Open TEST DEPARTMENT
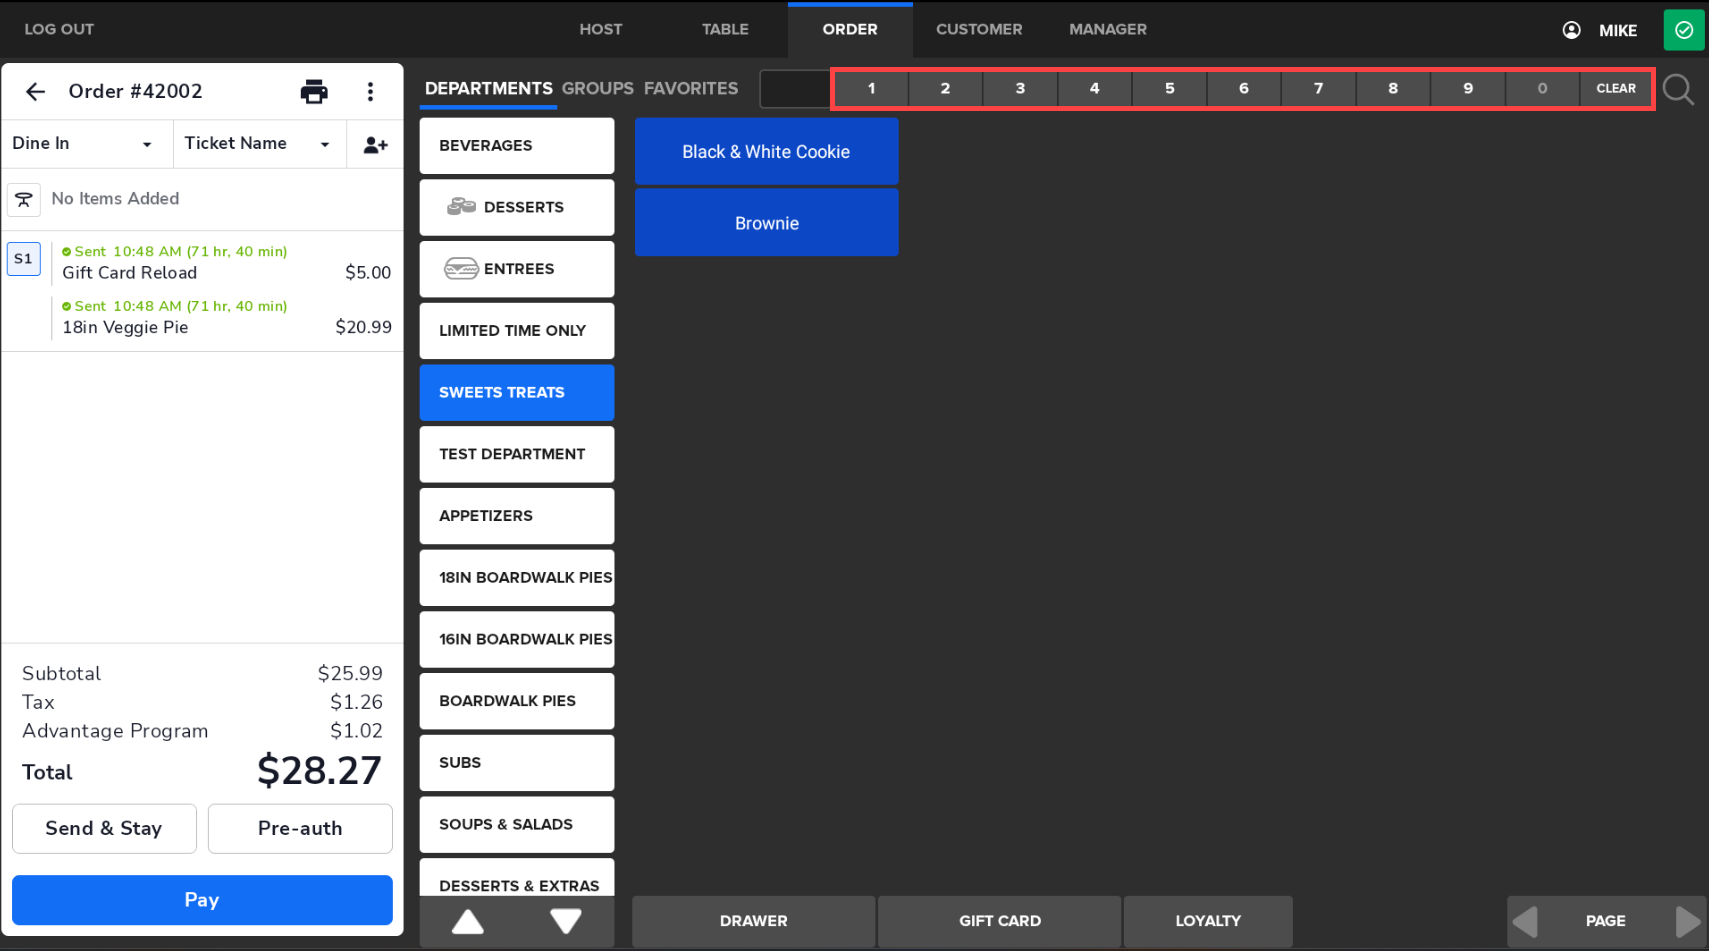Viewport: 1709px width, 951px height. point(517,454)
